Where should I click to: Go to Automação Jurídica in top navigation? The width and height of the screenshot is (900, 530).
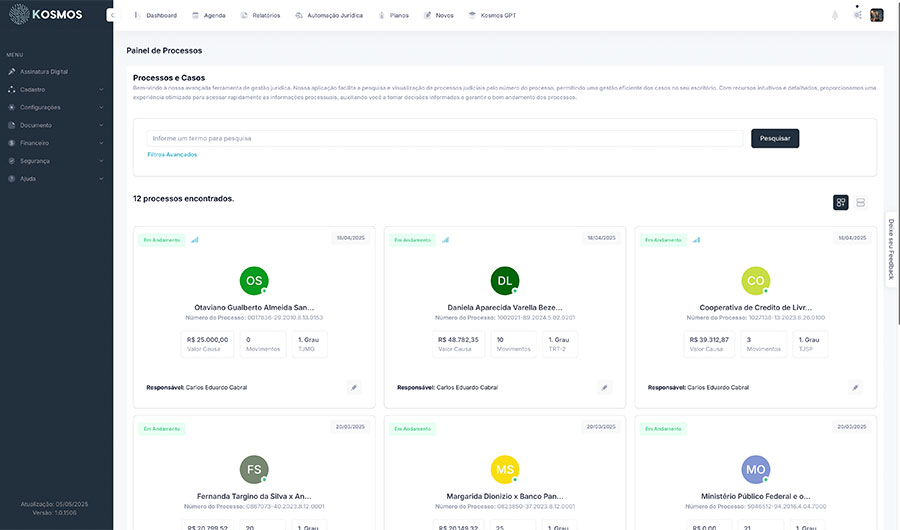(x=329, y=16)
